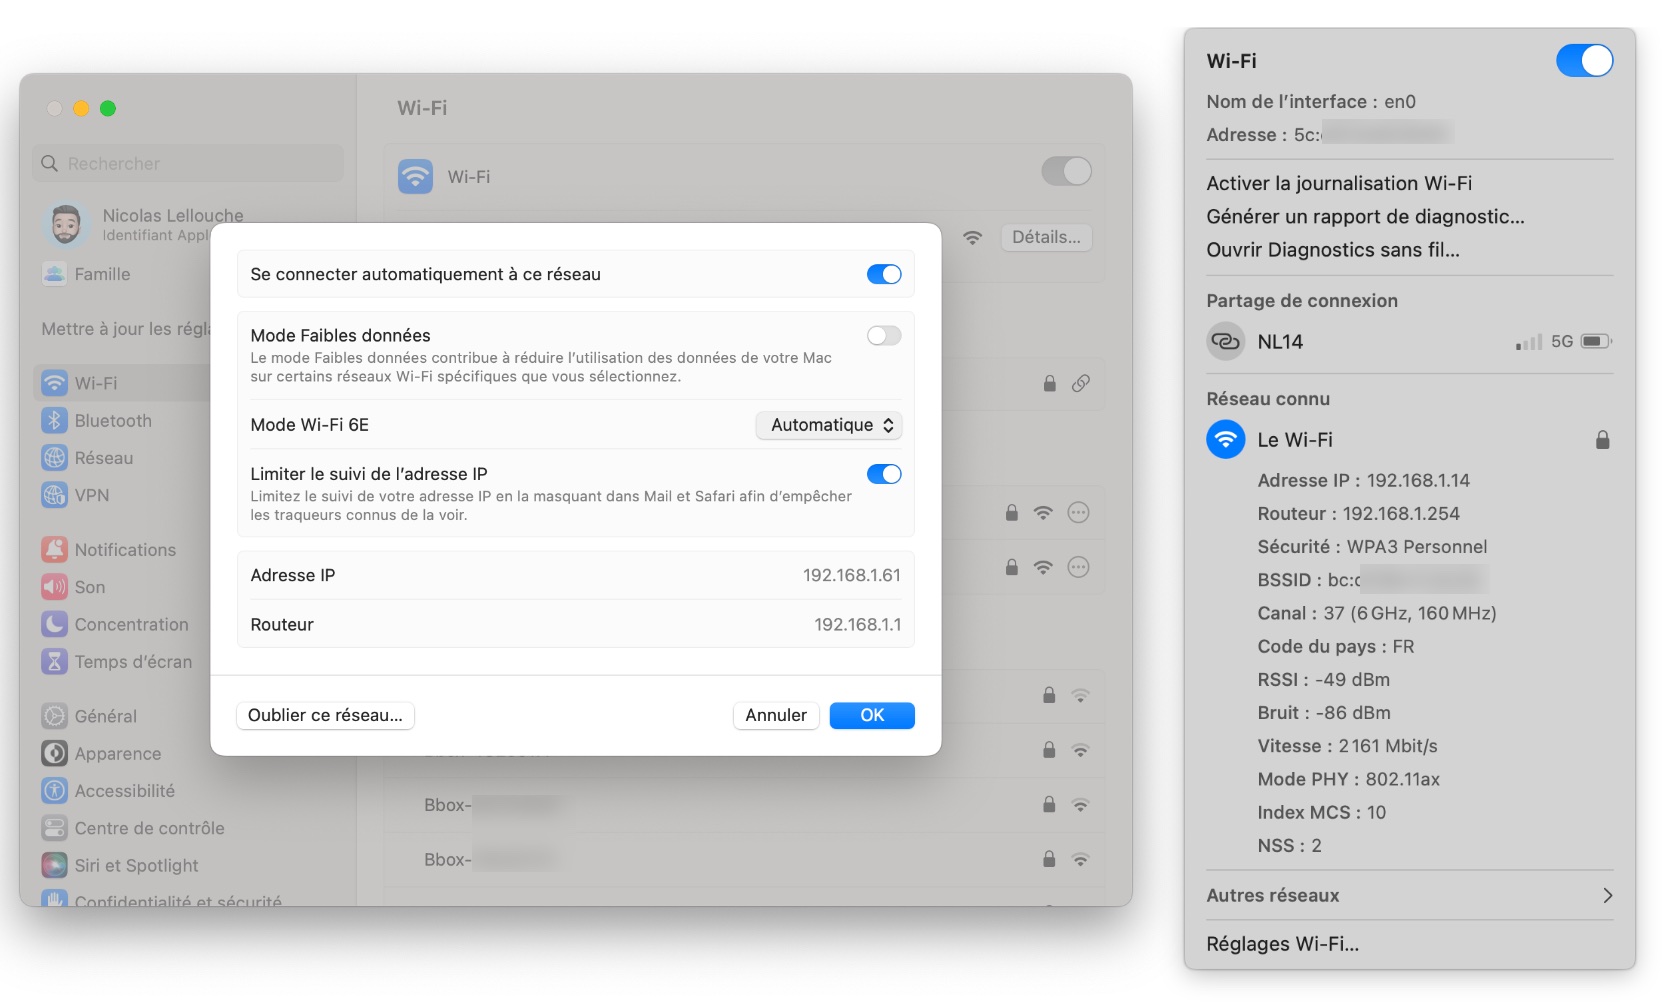The width and height of the screenshot is (1662, 1002).
Task: Click lock icon next to Le Wi-Fi
Action: 1602,440
